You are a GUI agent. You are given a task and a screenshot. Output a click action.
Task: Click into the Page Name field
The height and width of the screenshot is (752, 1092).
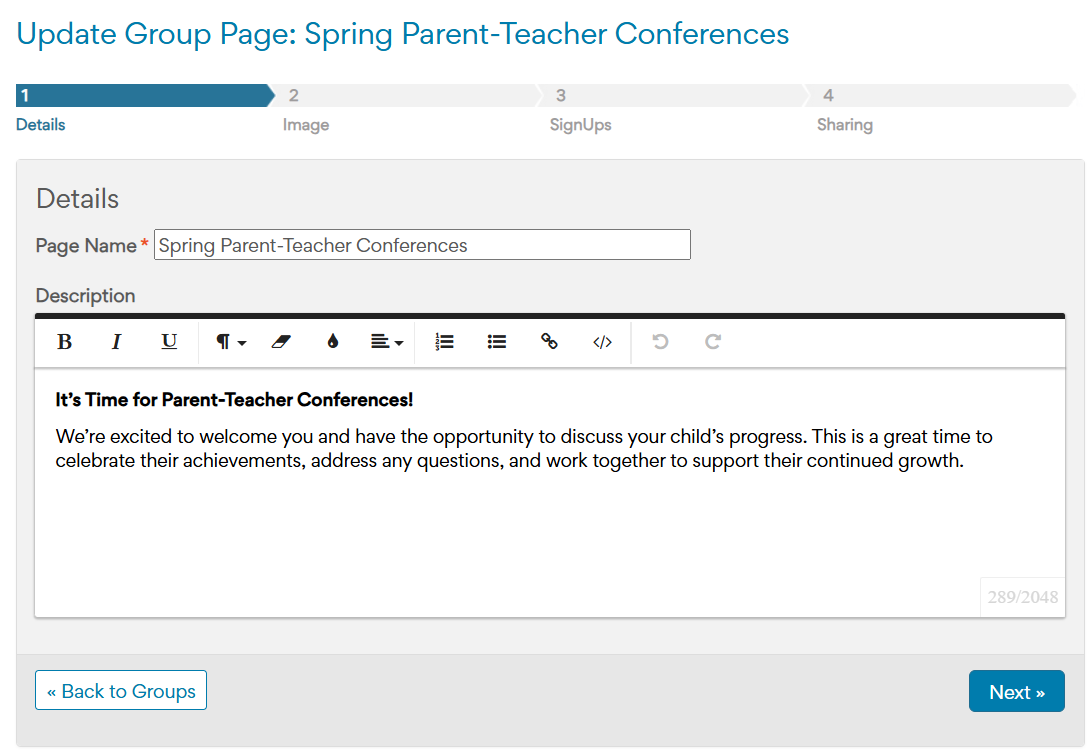(422, 245)
